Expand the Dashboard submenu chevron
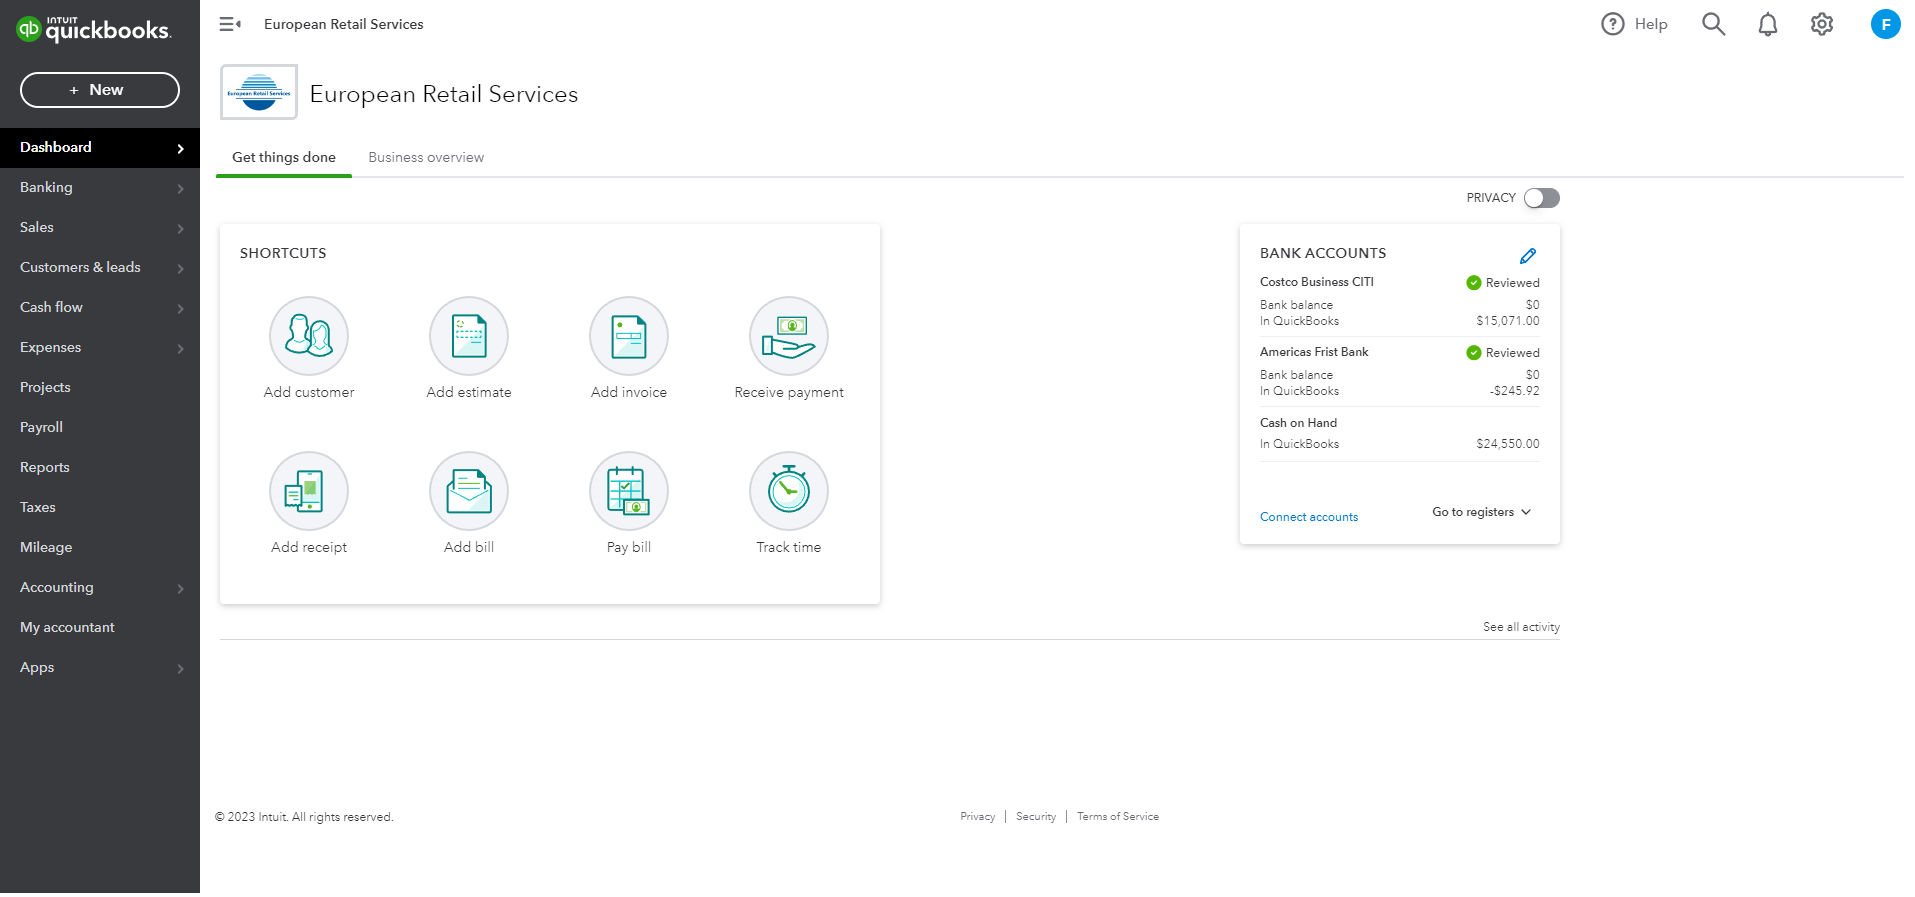The image size is (1915, 897). (x=180, y=148)
